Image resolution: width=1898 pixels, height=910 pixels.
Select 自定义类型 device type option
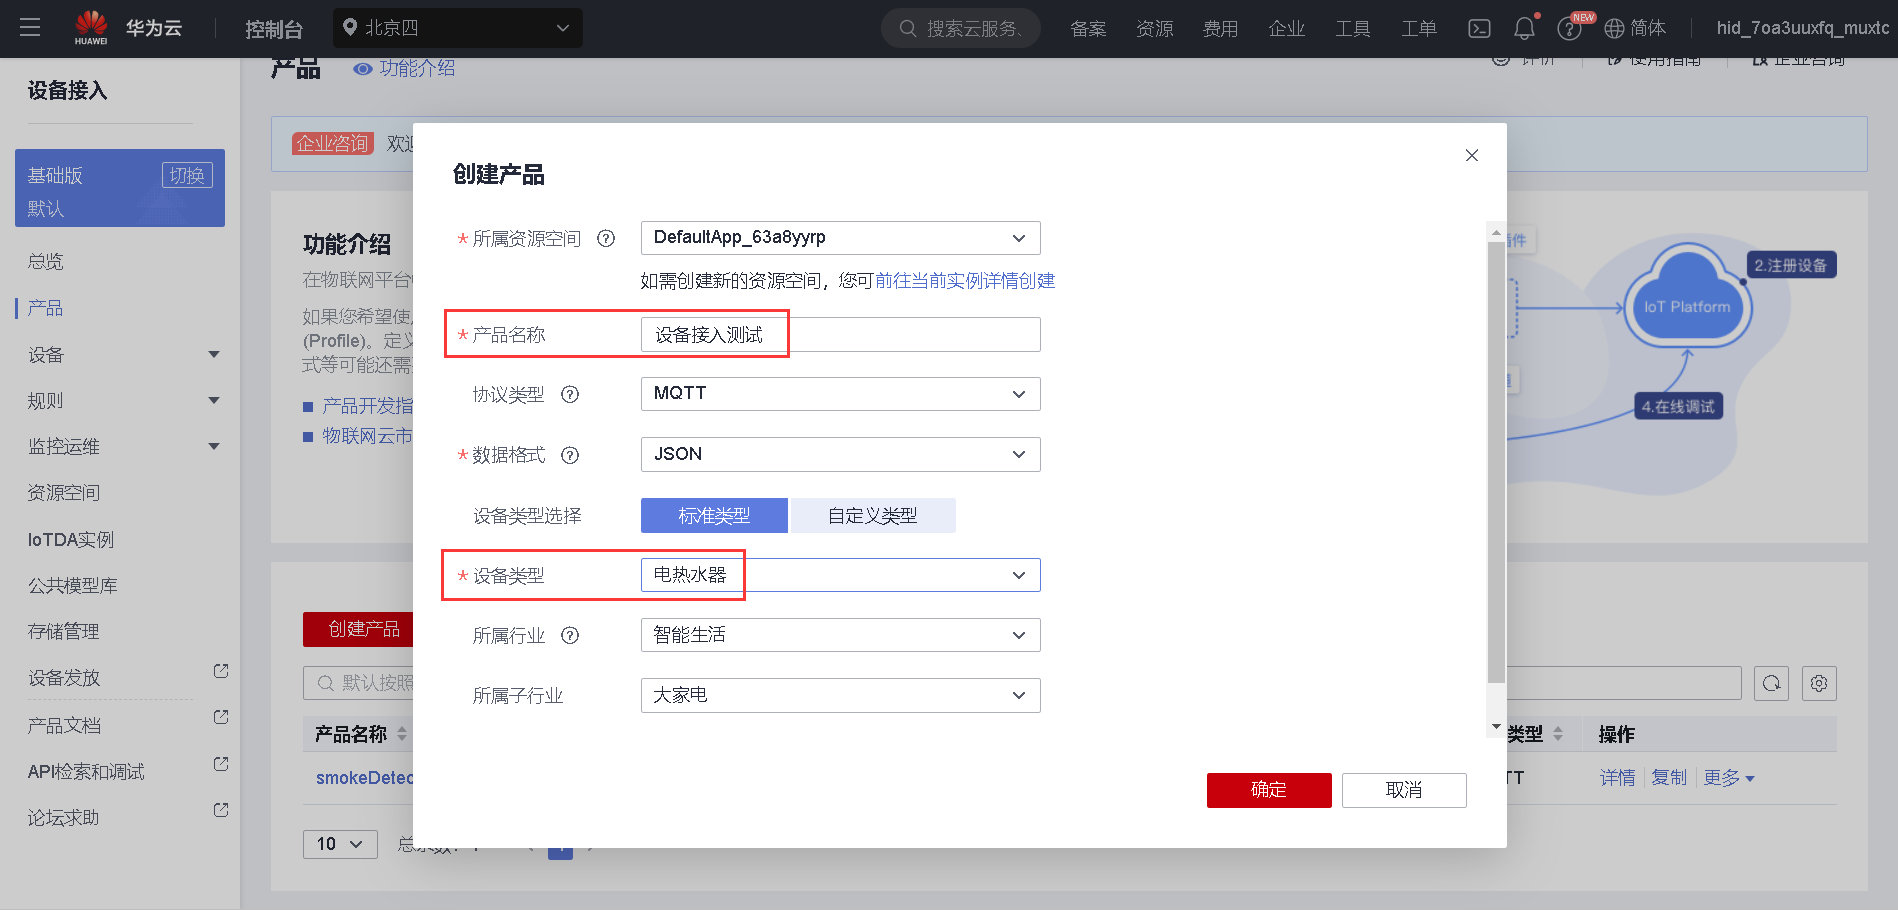tap(873, 516)
